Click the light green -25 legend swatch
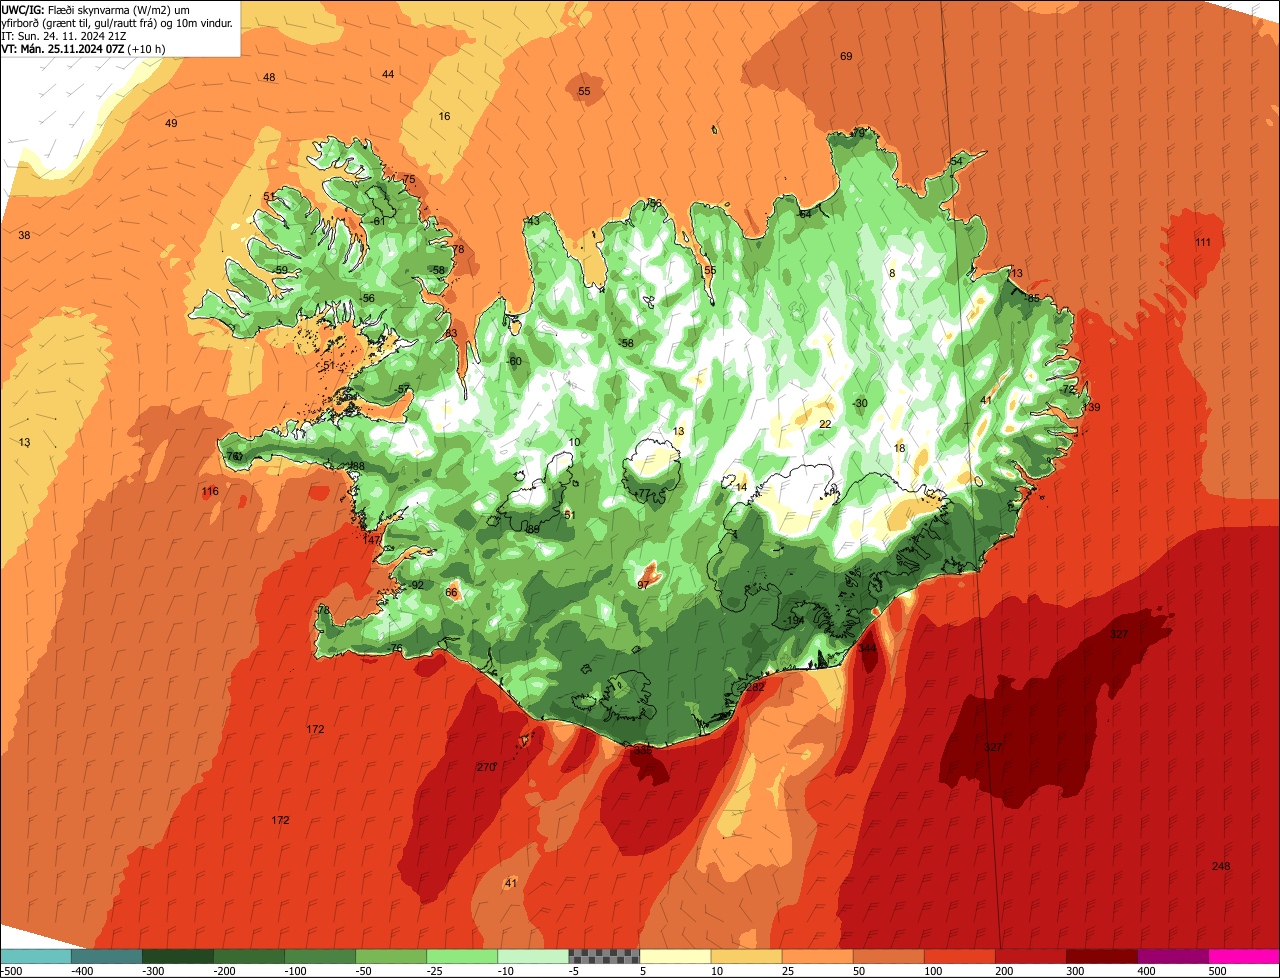Screen dimensions: 1280x978 462,956
